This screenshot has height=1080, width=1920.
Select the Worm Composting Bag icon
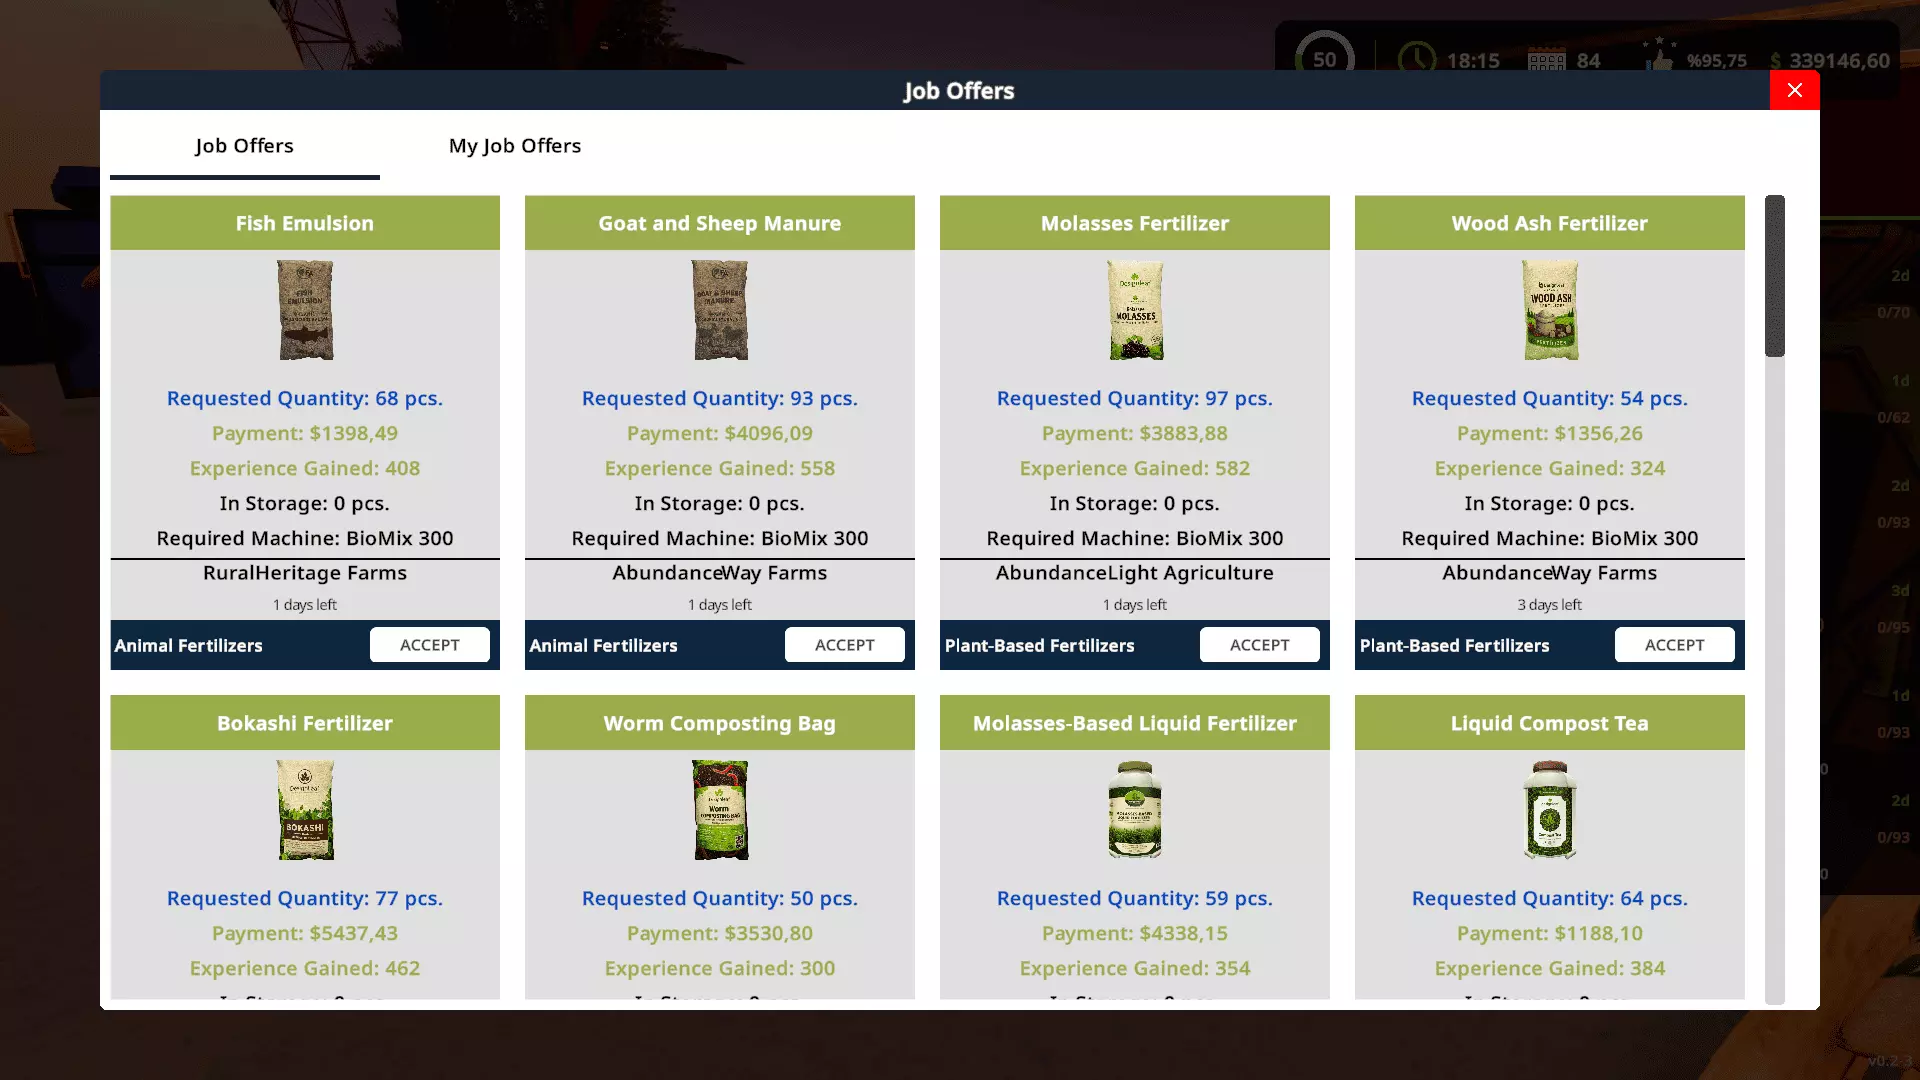click(x=720, y=810)
